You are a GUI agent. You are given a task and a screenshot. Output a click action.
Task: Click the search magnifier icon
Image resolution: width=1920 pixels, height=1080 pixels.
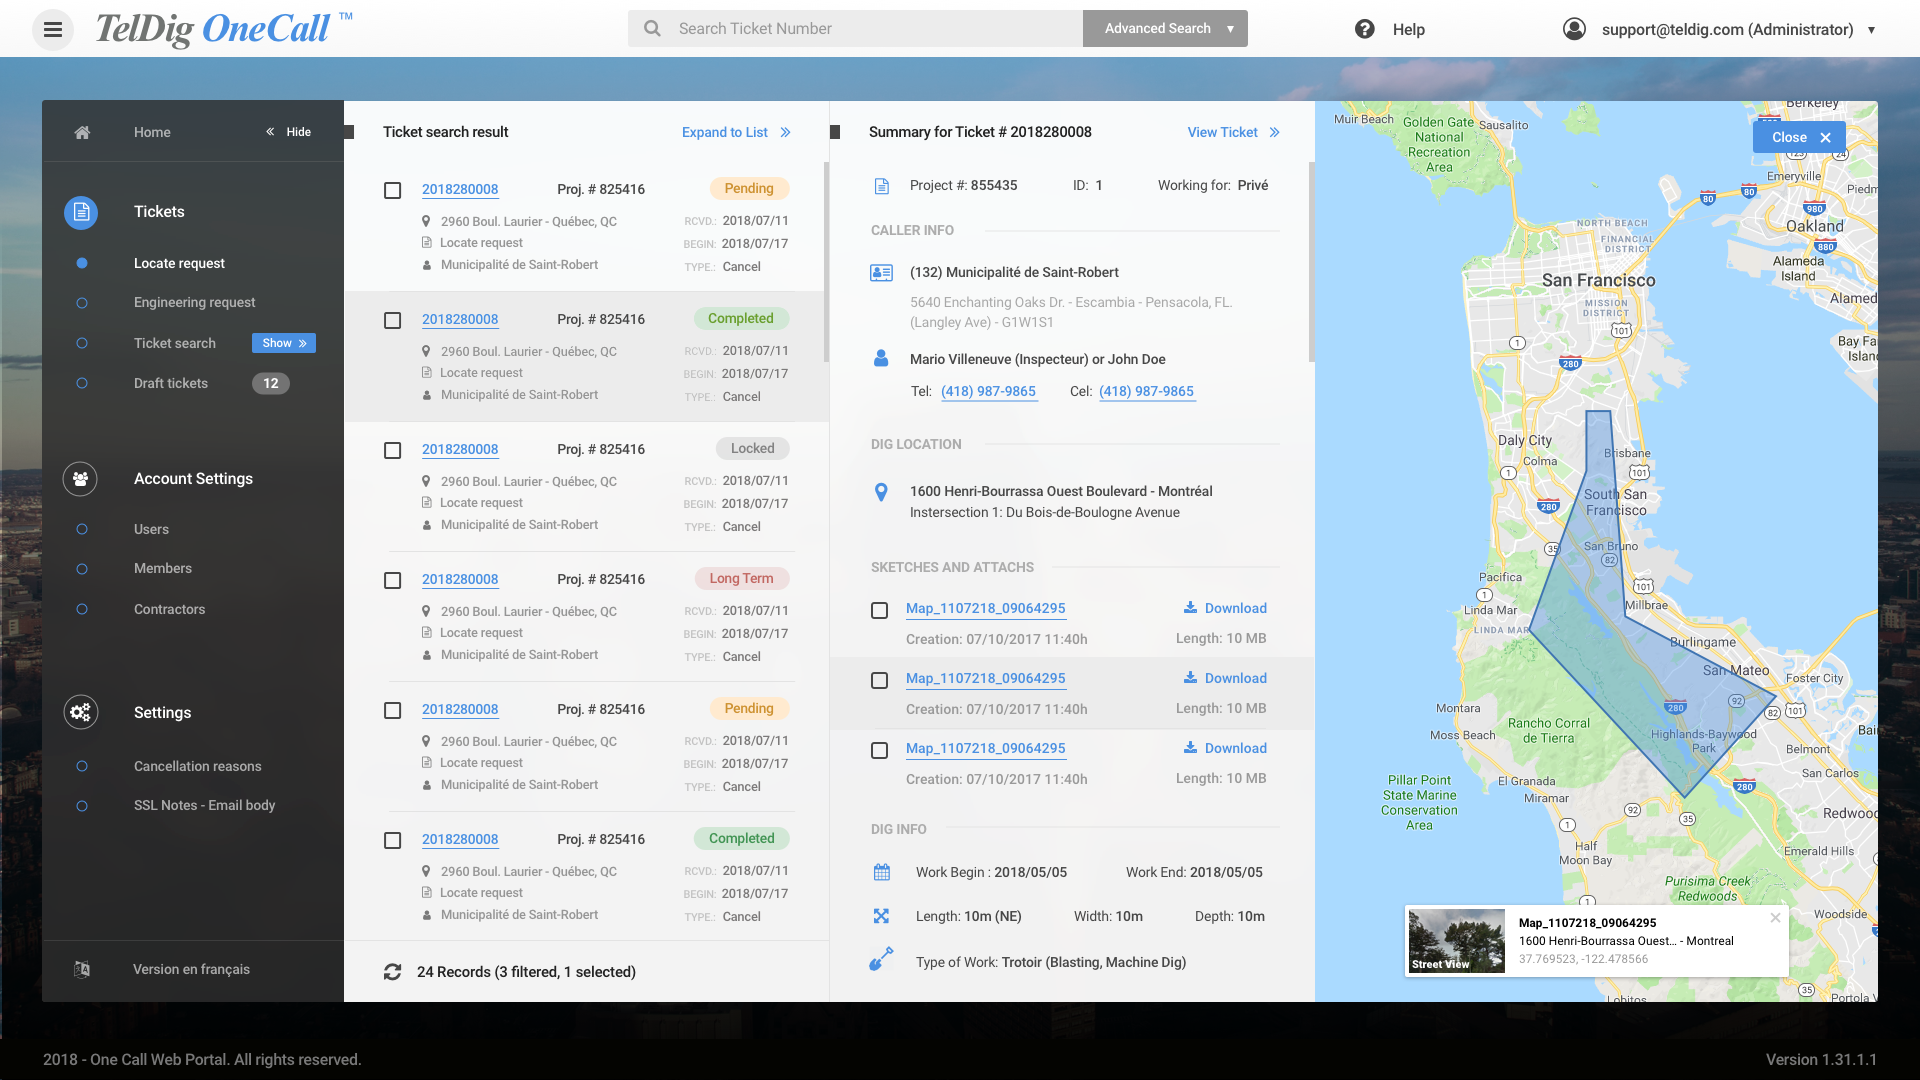pos(652,29)
